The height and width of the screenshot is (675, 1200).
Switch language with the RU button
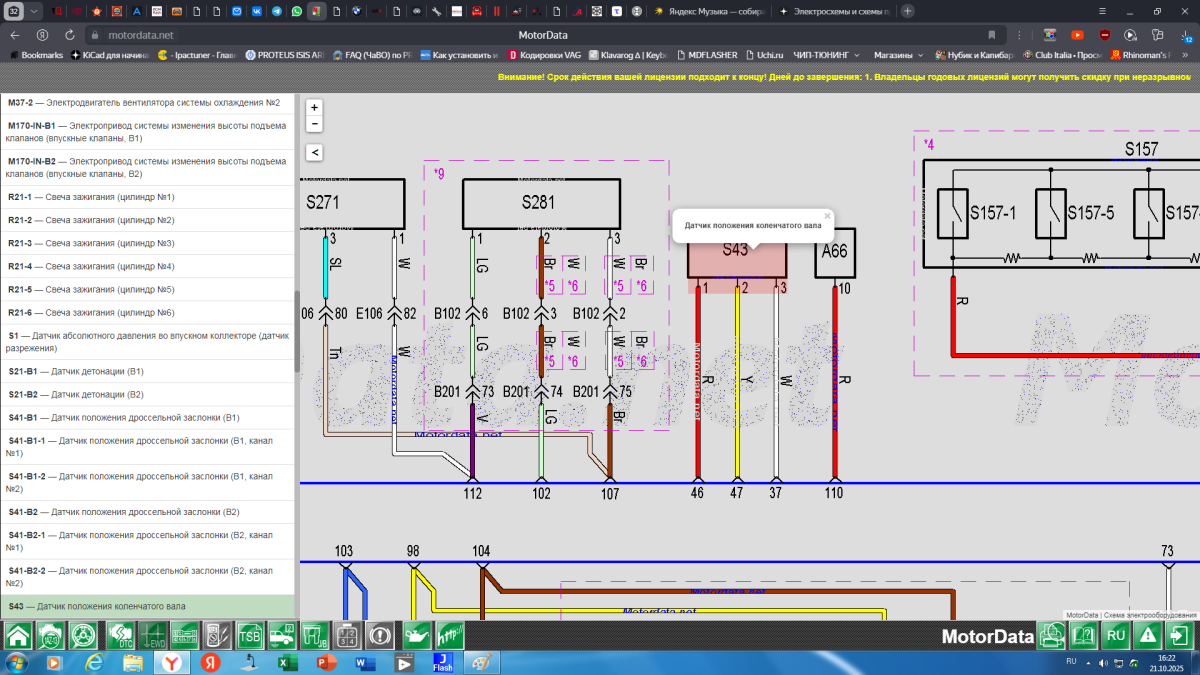pyautogui.click(x=1115, y=635)
